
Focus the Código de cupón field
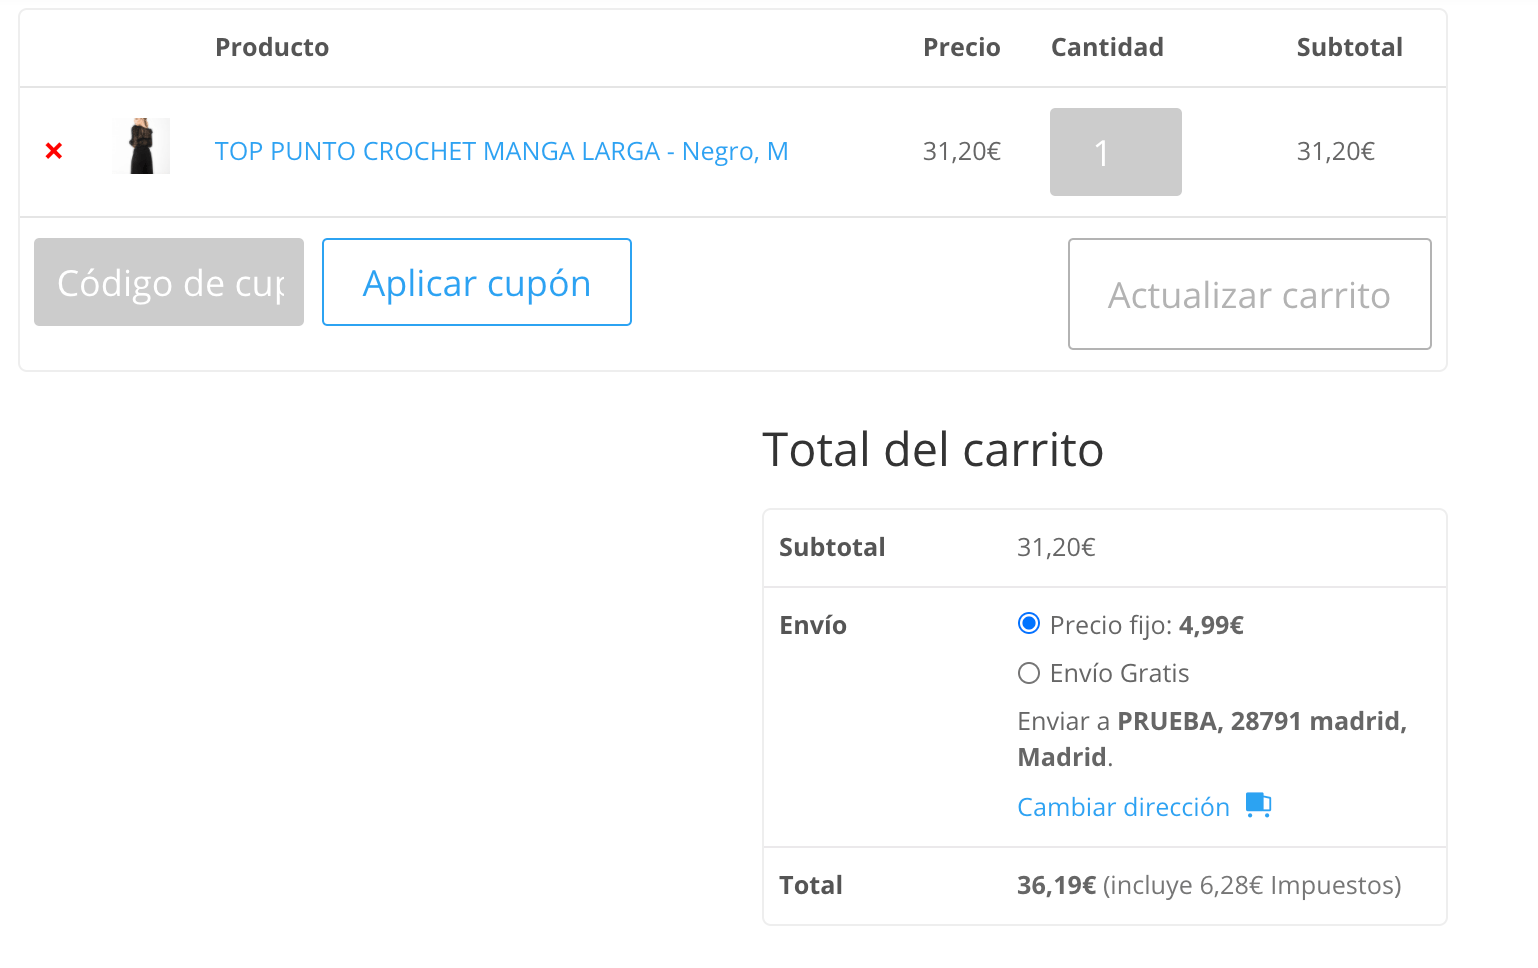tap(169, 282)
